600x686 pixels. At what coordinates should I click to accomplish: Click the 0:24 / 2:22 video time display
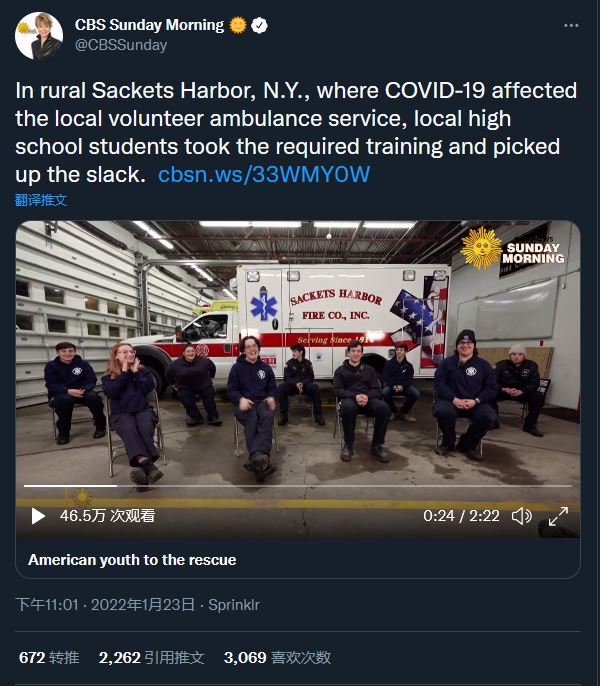coord(461,516)
